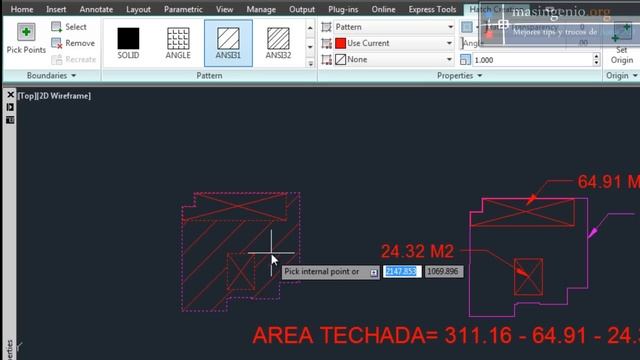The height and width of the screenshot is (360, 640).
Task: Expand the Origin panel
Action: [x=621, y=76]
